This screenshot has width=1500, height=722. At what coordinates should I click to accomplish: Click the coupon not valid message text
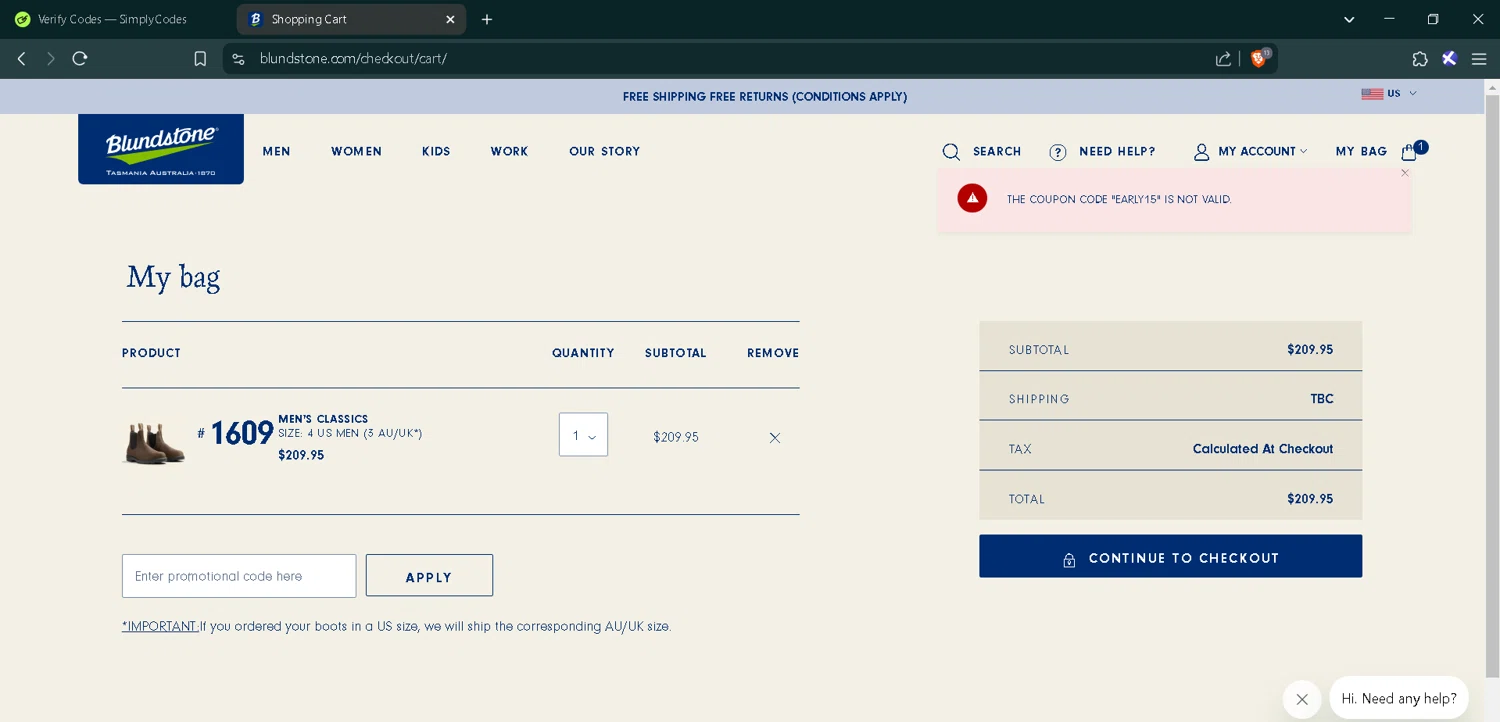point(1119,200)
